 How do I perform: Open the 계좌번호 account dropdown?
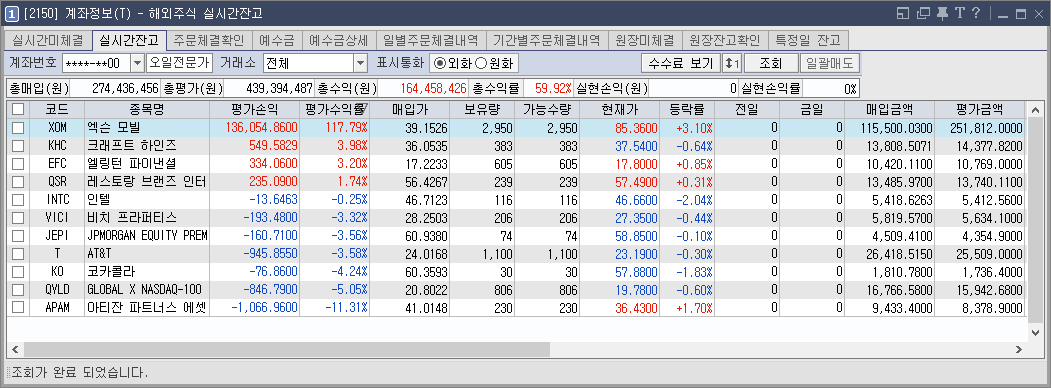point(137,64)
